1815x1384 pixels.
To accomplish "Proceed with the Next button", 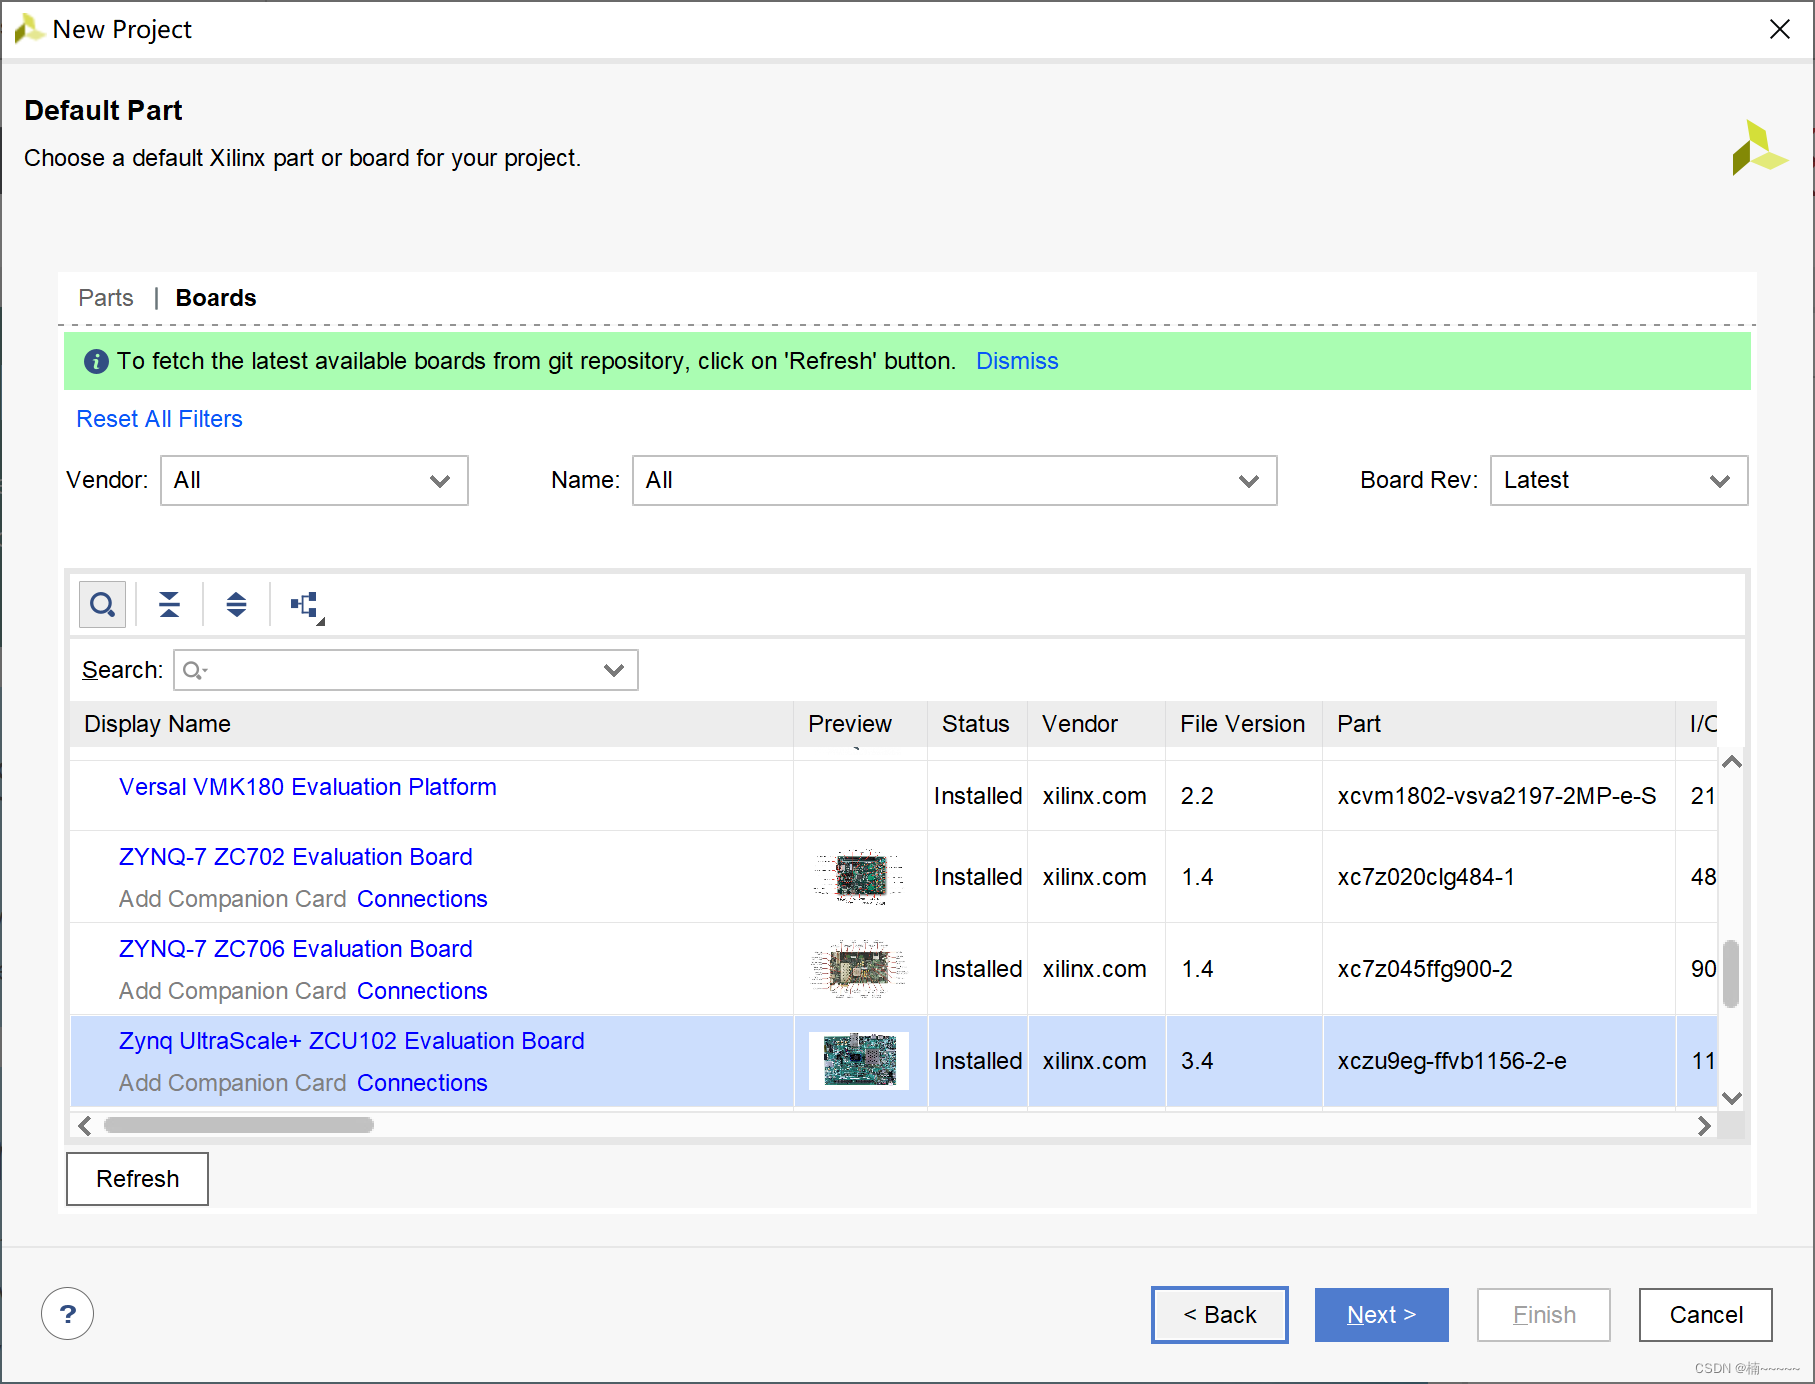I will 1382,1315.
